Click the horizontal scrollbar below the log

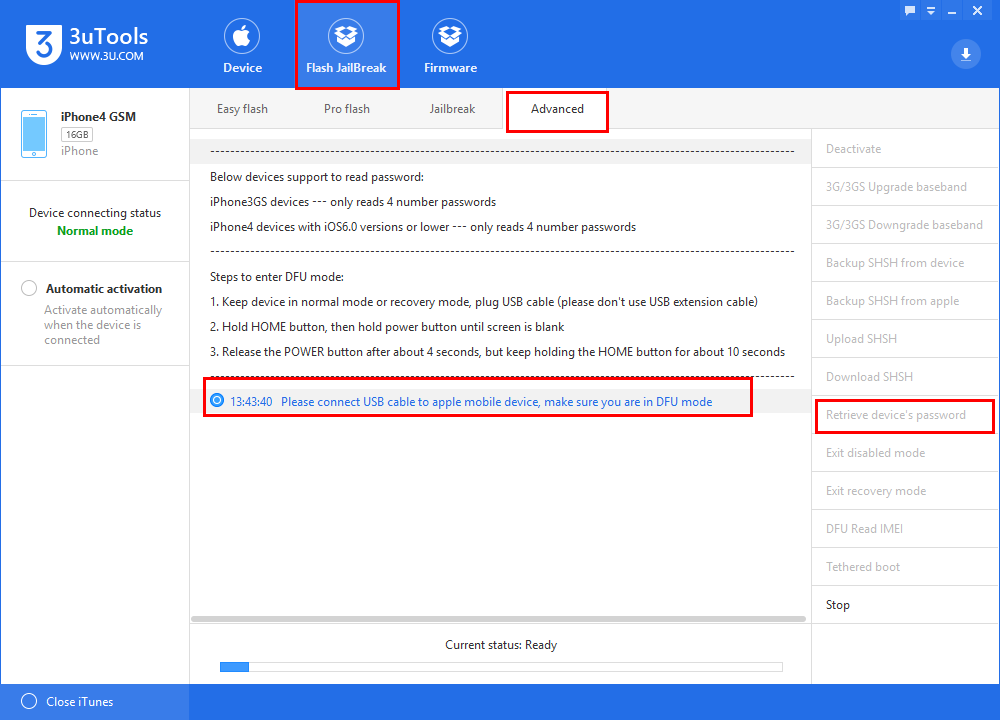497,619
